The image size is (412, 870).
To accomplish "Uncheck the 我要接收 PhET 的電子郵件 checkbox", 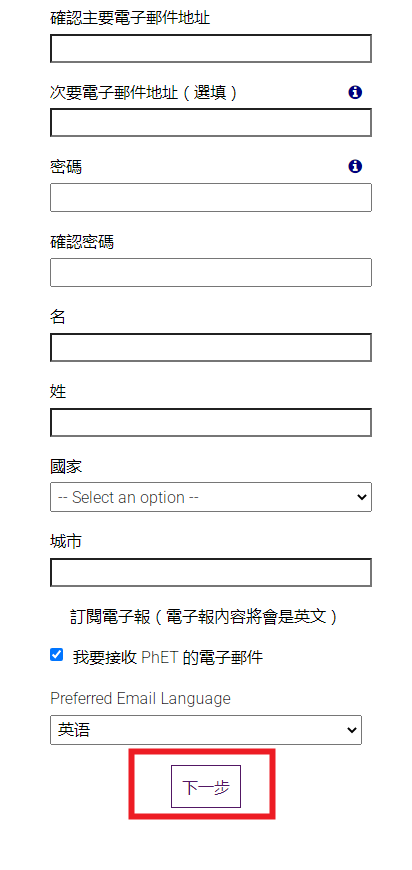I will 57,655.
